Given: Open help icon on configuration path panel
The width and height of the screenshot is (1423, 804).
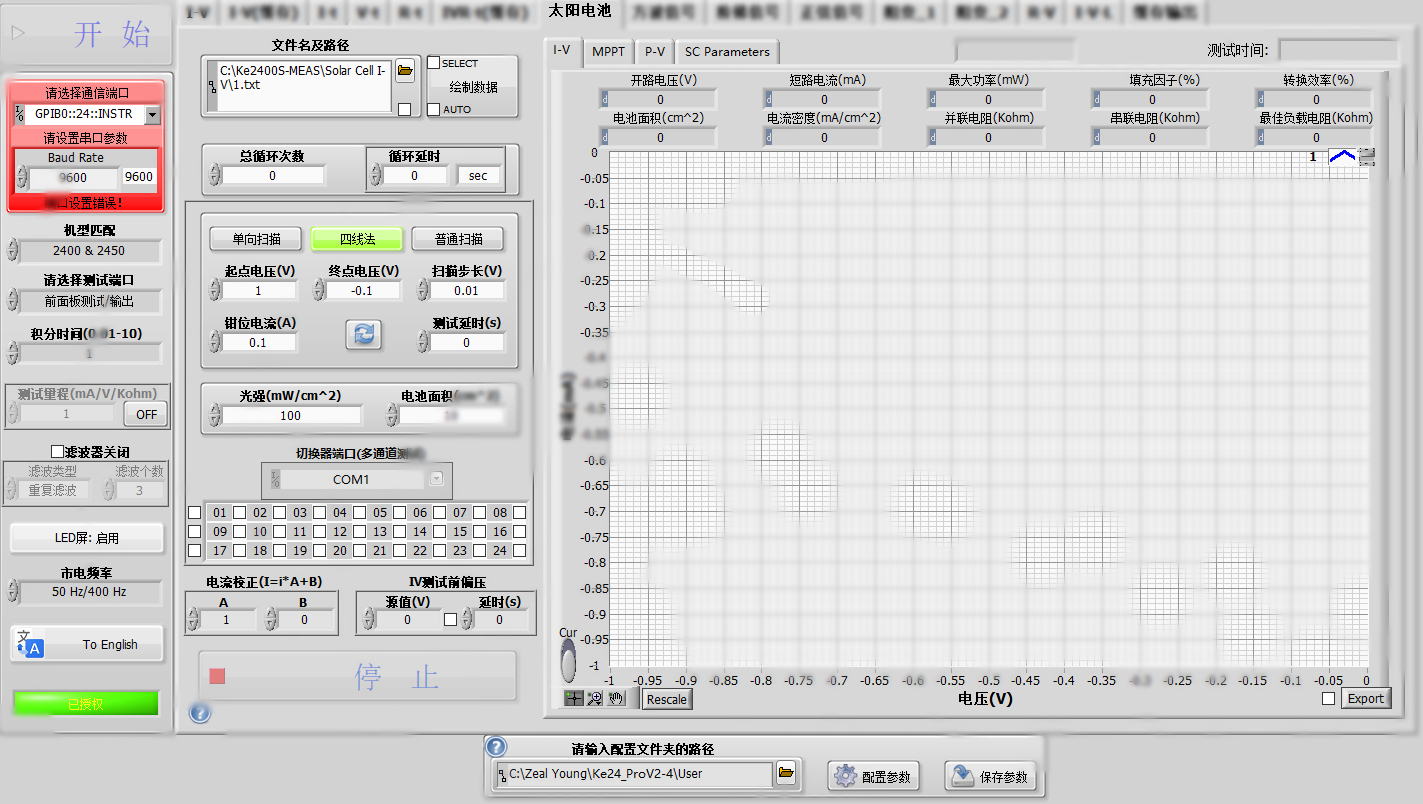Looking at the screenshot, I should click(x=496, y=747).
